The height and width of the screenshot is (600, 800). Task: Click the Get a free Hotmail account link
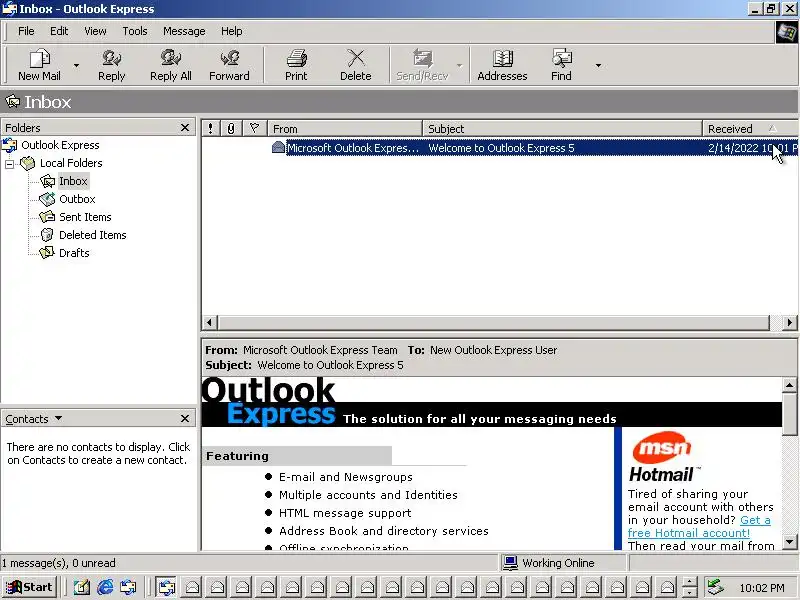[699, 527]
